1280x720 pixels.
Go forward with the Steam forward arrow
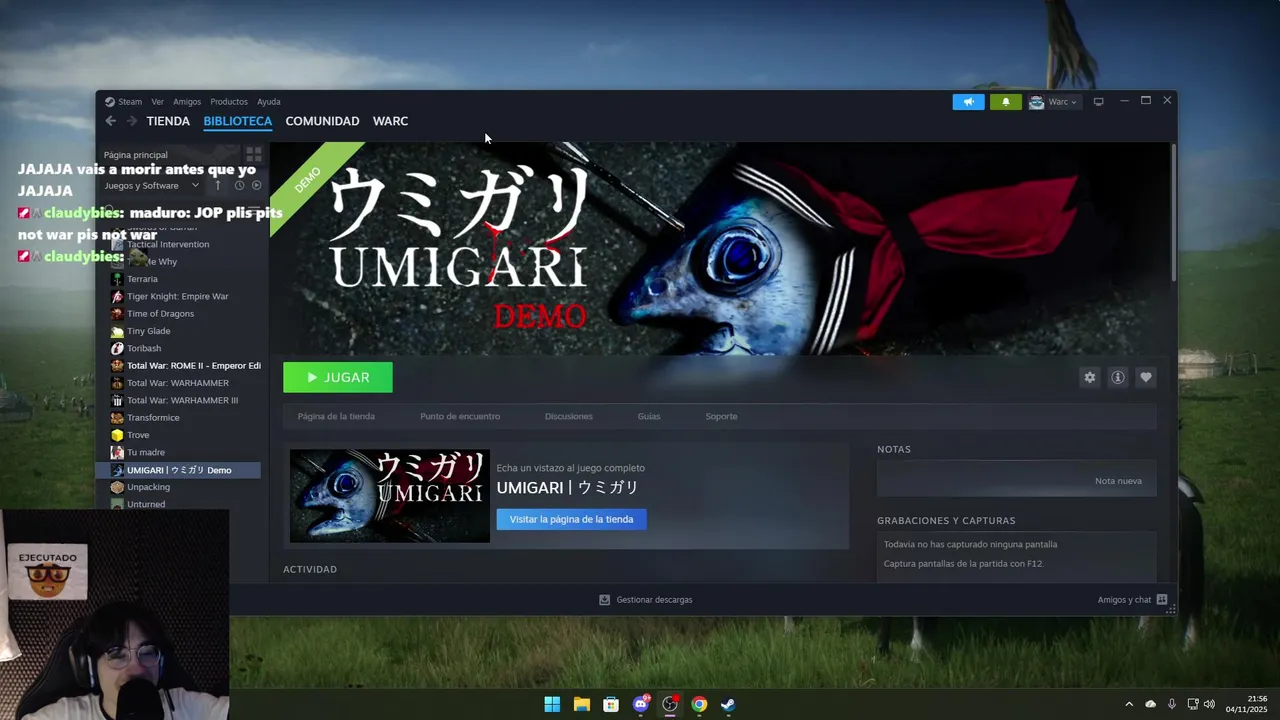131,121
